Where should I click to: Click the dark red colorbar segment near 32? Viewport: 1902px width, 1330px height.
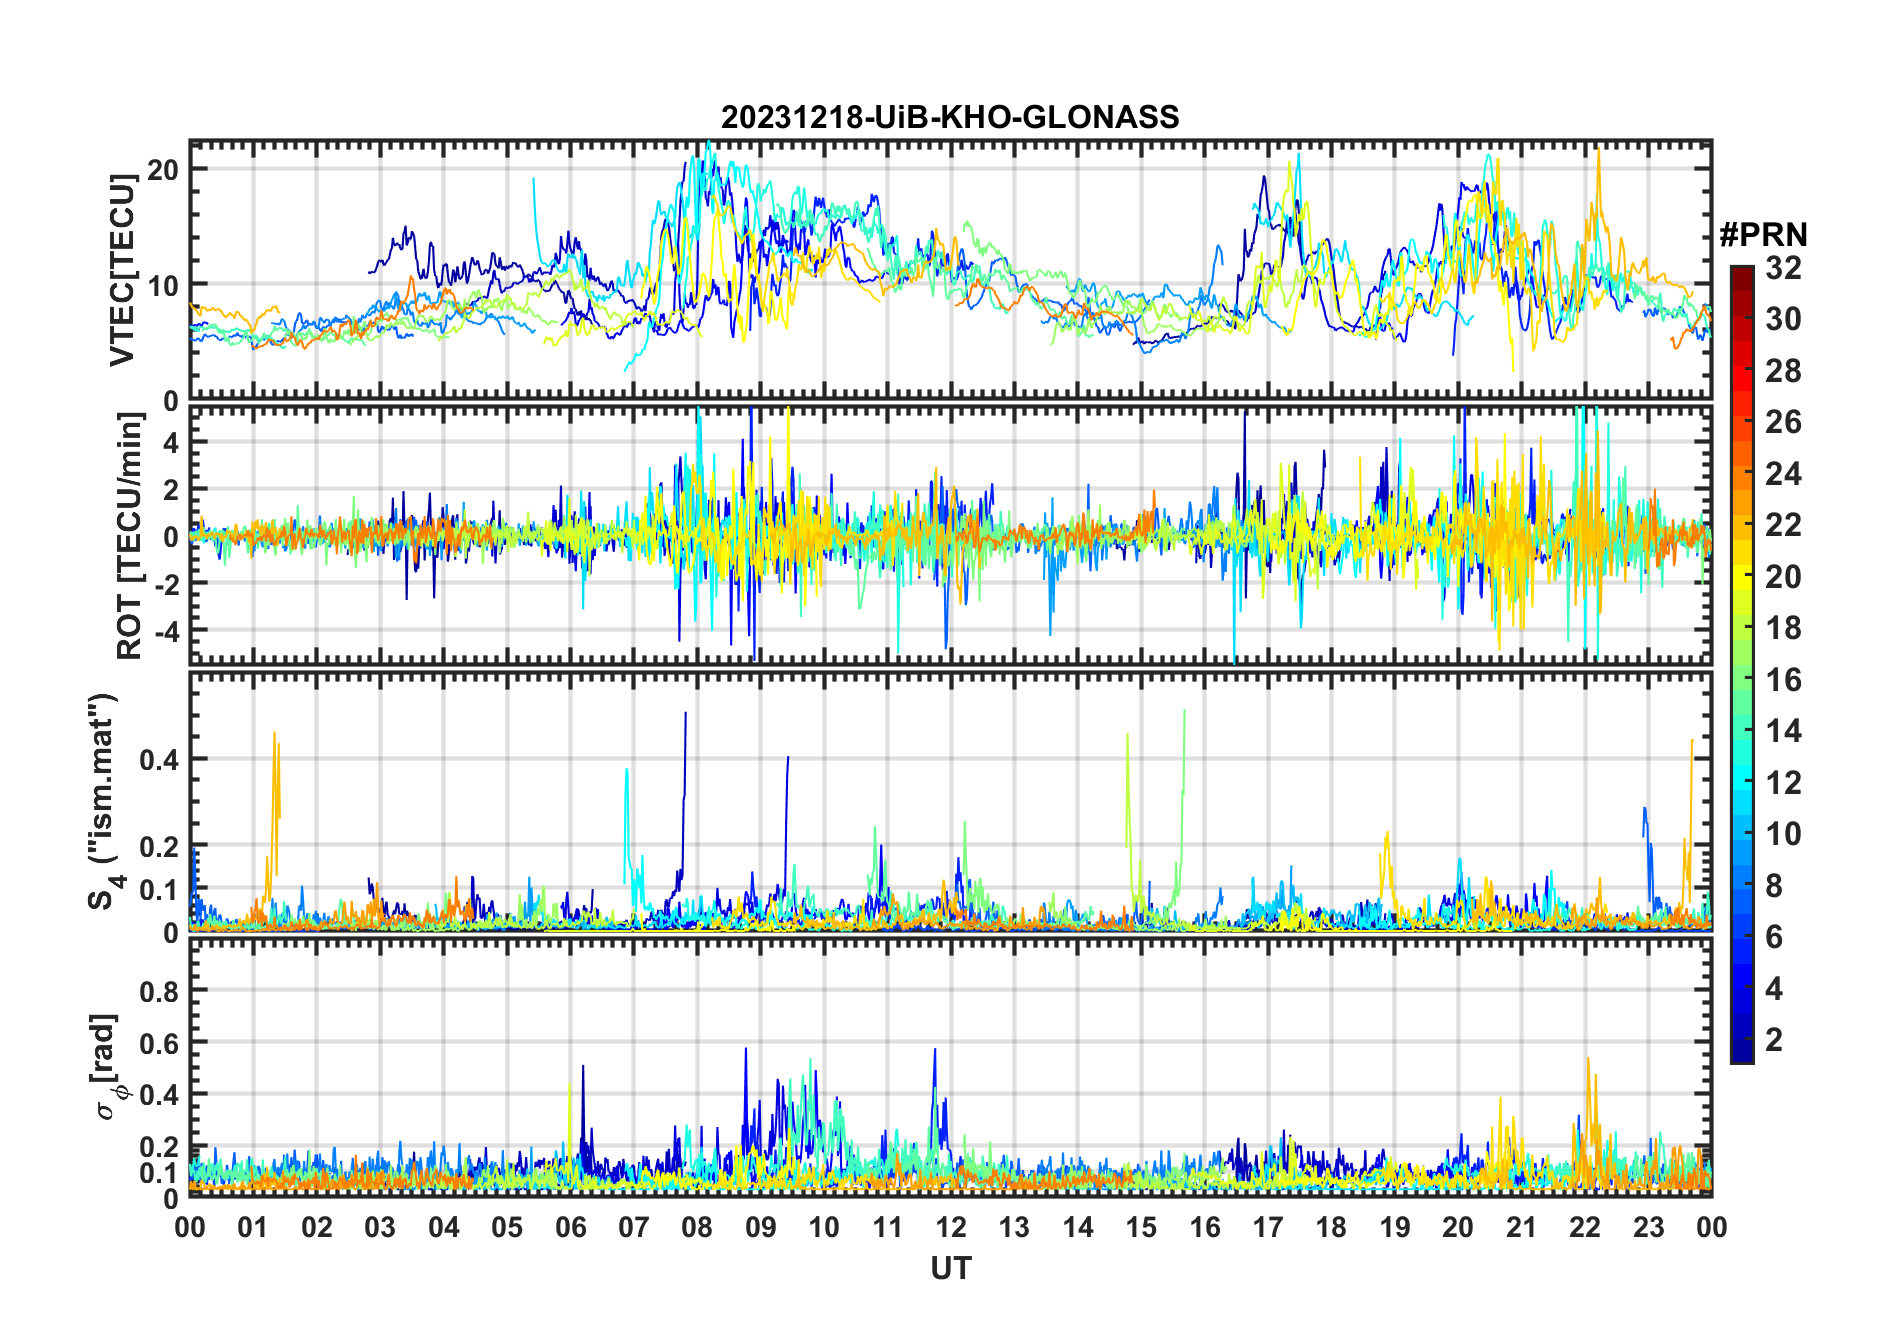[x=1742, y=277]
